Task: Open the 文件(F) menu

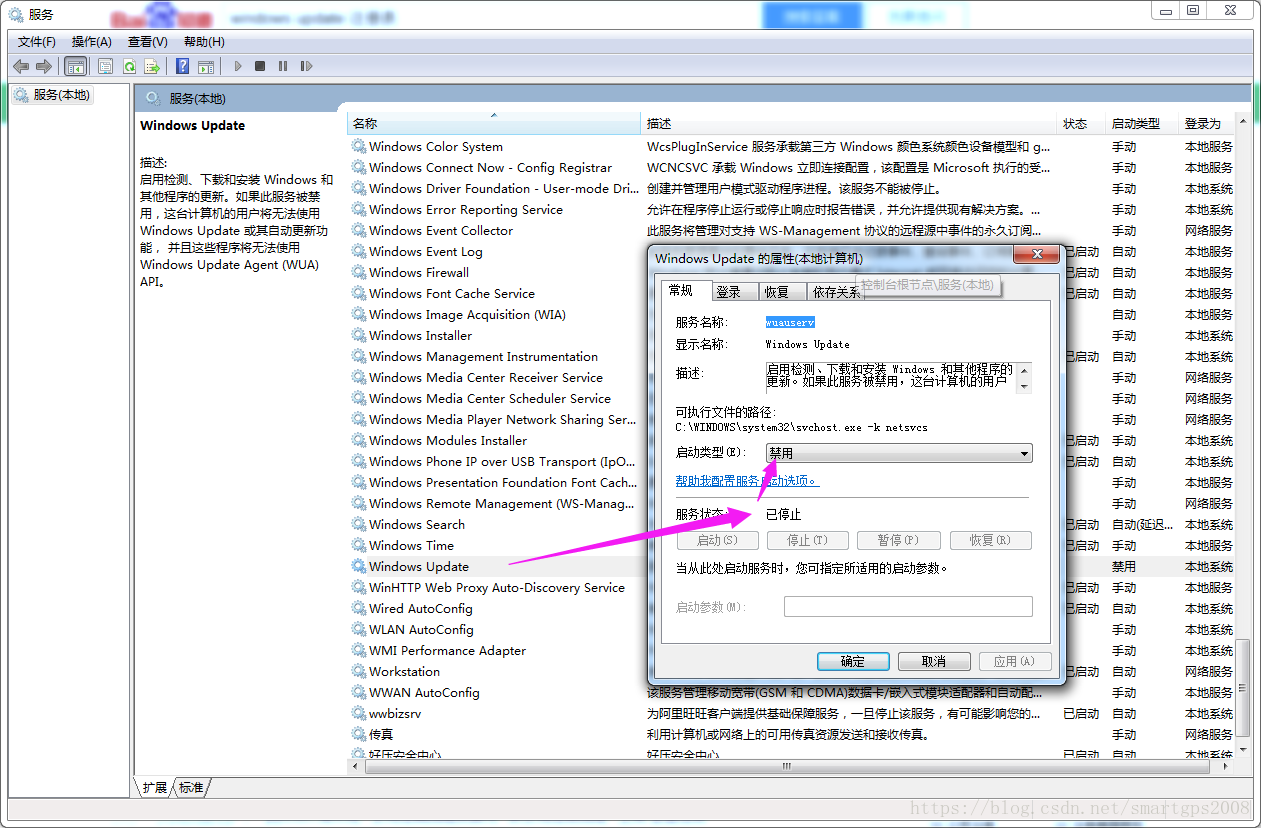Action: 37,41
